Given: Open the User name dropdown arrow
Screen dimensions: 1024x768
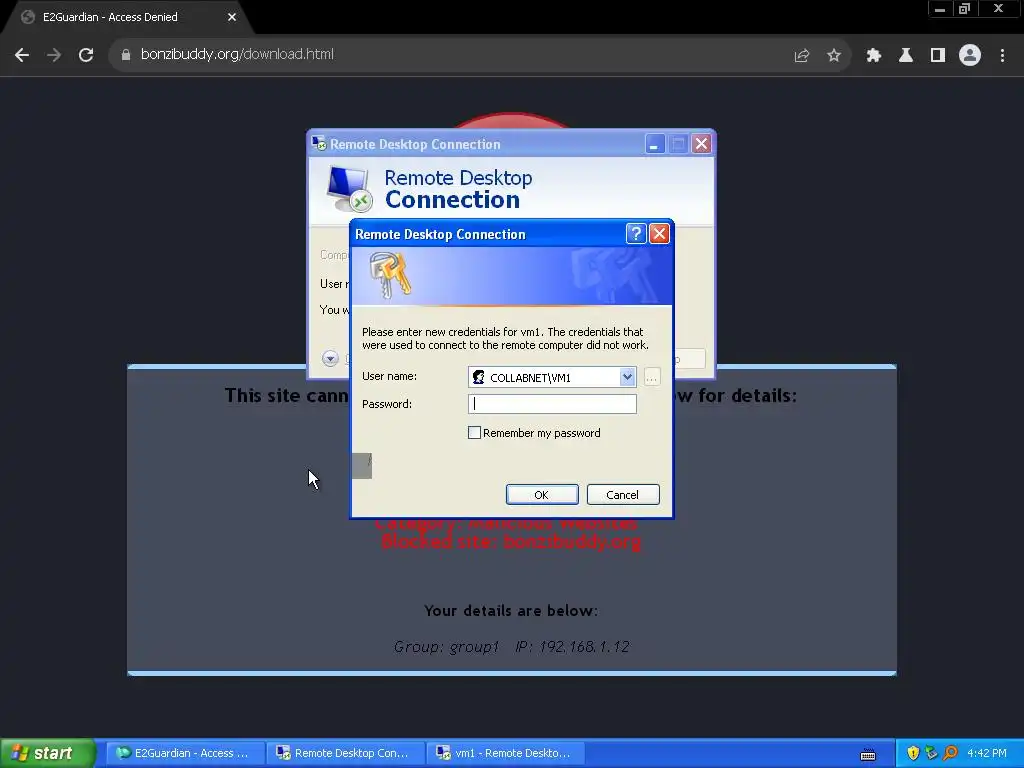Looking at the screenshot, I should (627, 377).
